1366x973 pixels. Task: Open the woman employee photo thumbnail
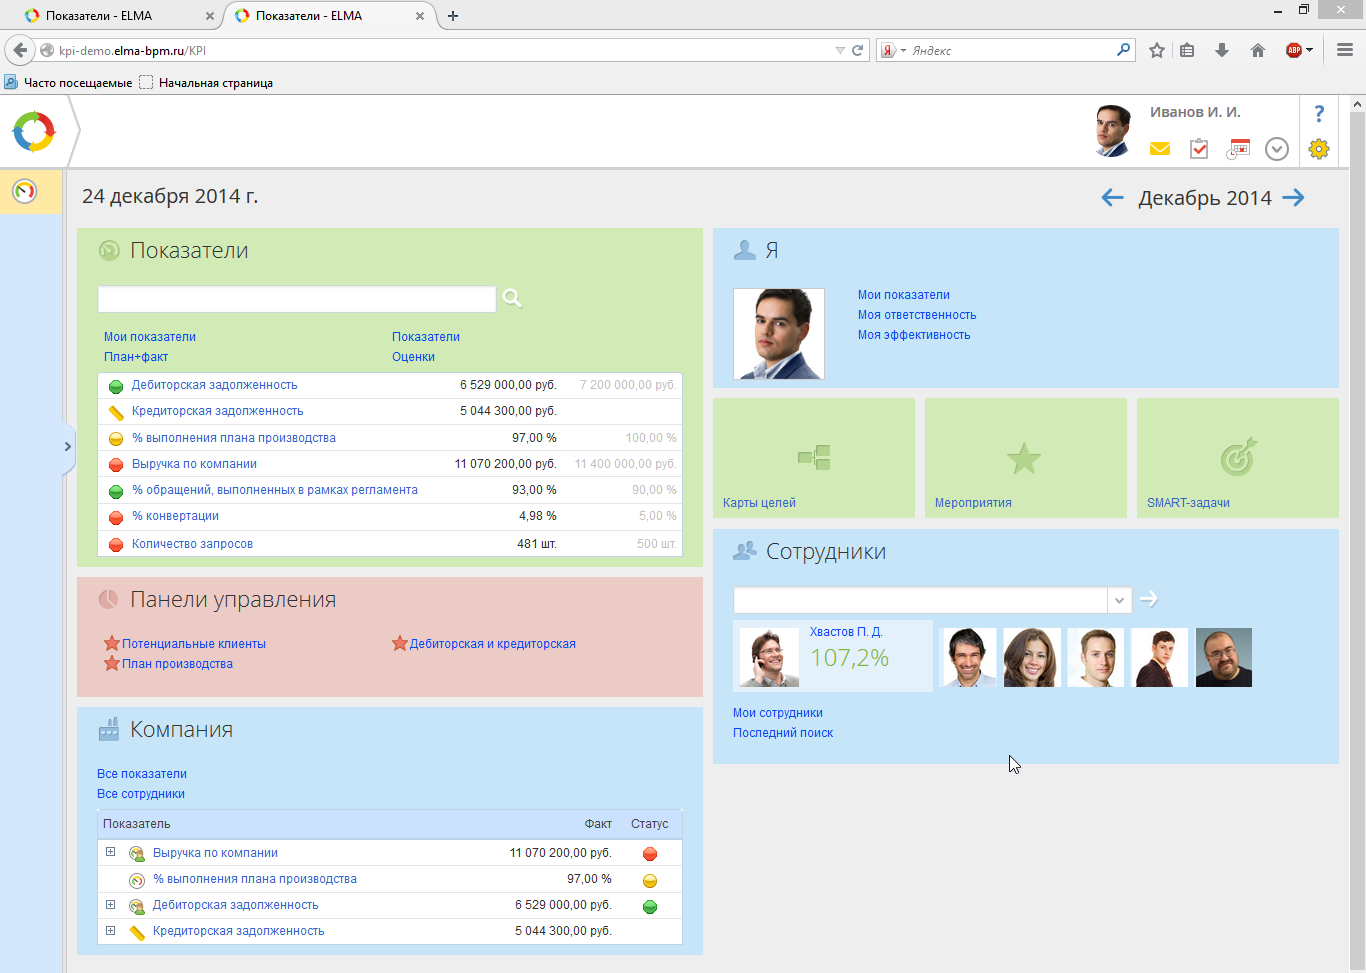point(1032,657)
